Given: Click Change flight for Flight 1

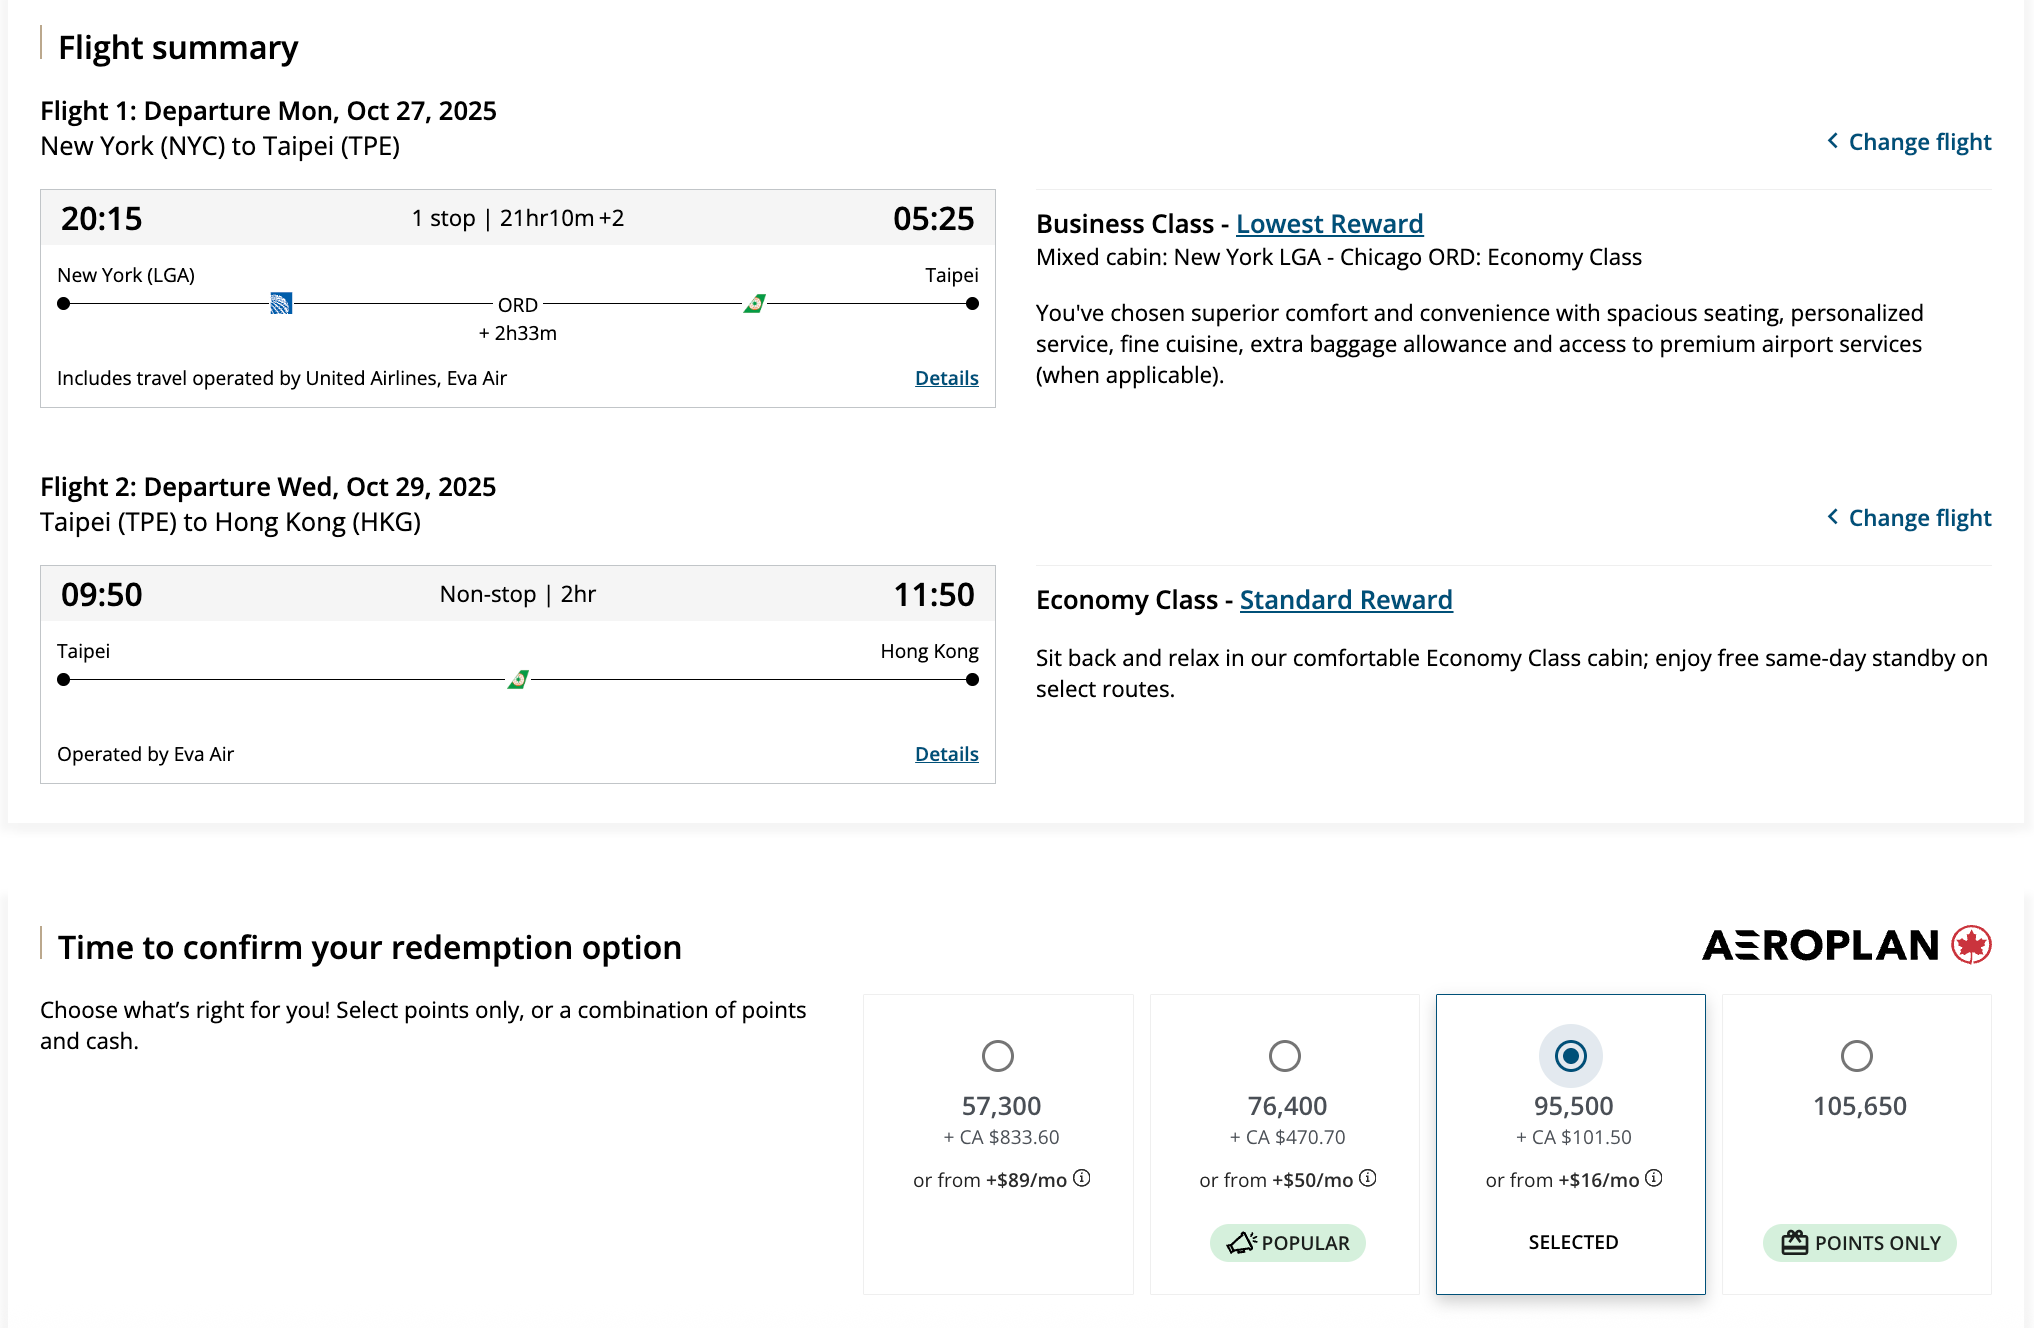Looking at the screenshot, I should click(1908, 142).
